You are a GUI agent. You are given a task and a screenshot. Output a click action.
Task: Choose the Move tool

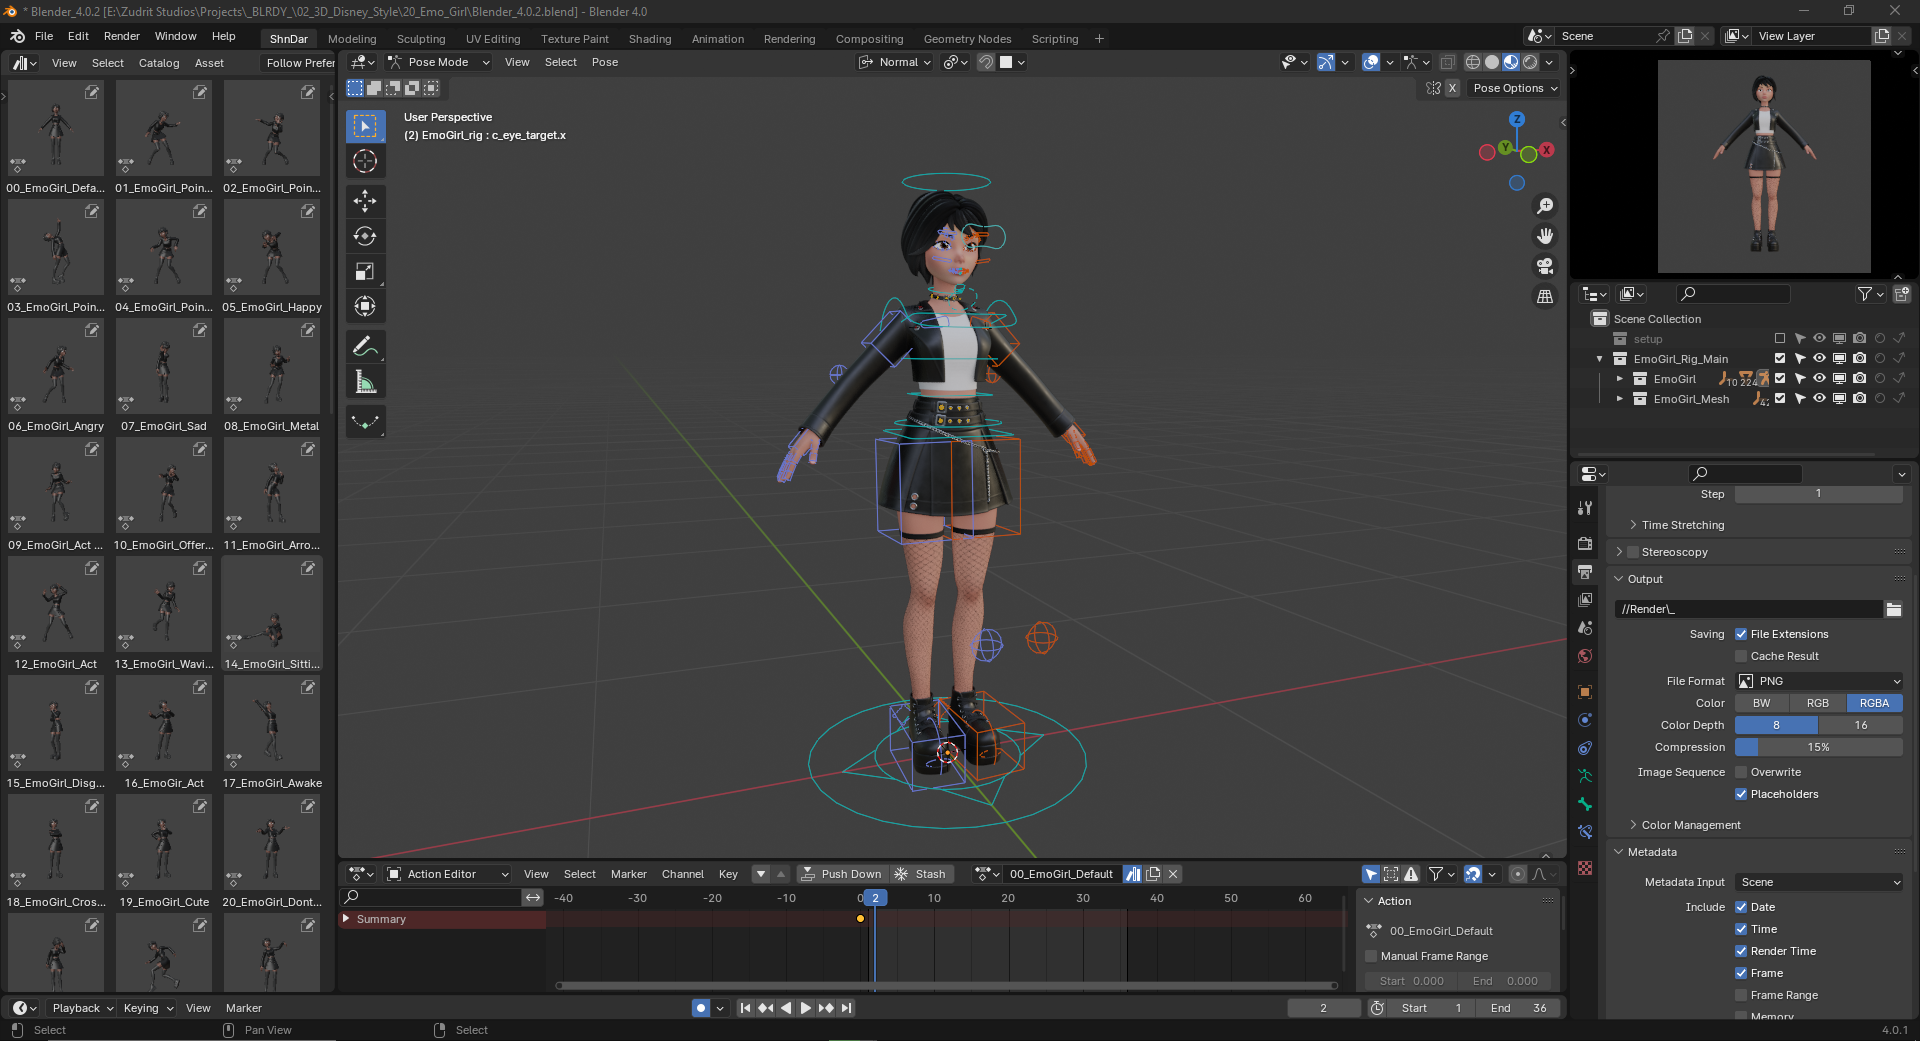point(365,201)
